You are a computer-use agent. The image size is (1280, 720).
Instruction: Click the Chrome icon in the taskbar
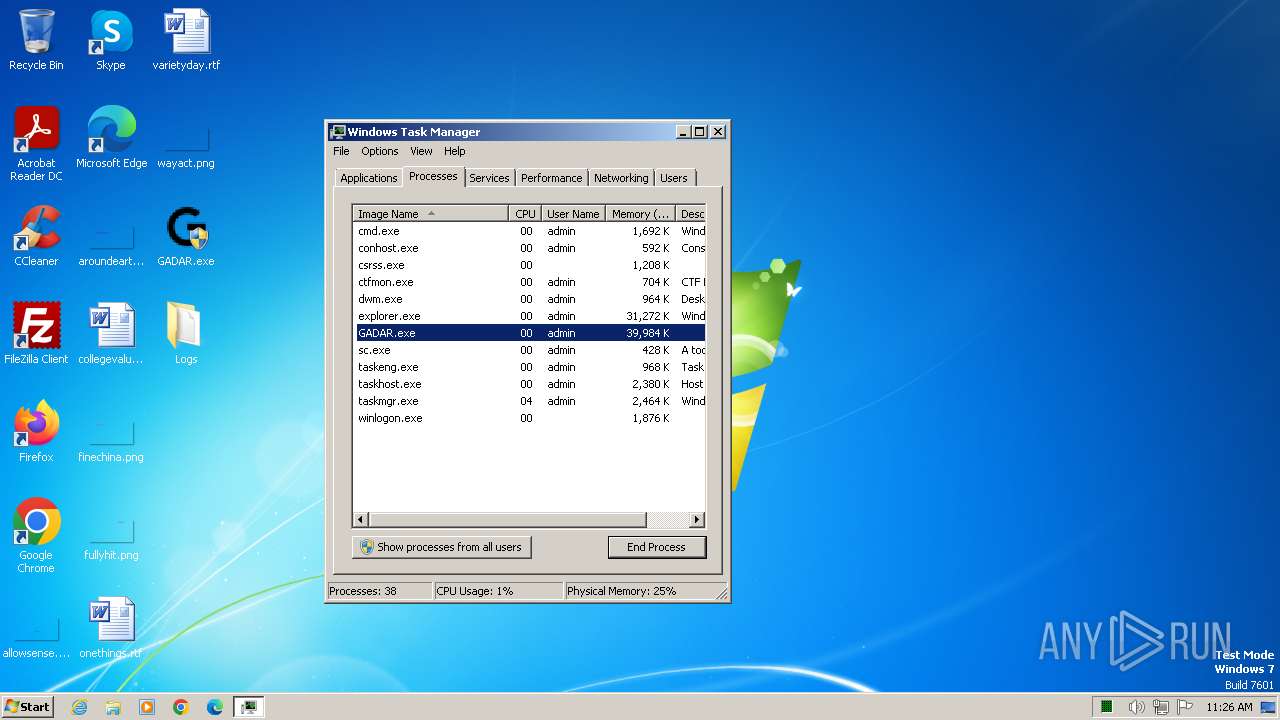[181, 707]
